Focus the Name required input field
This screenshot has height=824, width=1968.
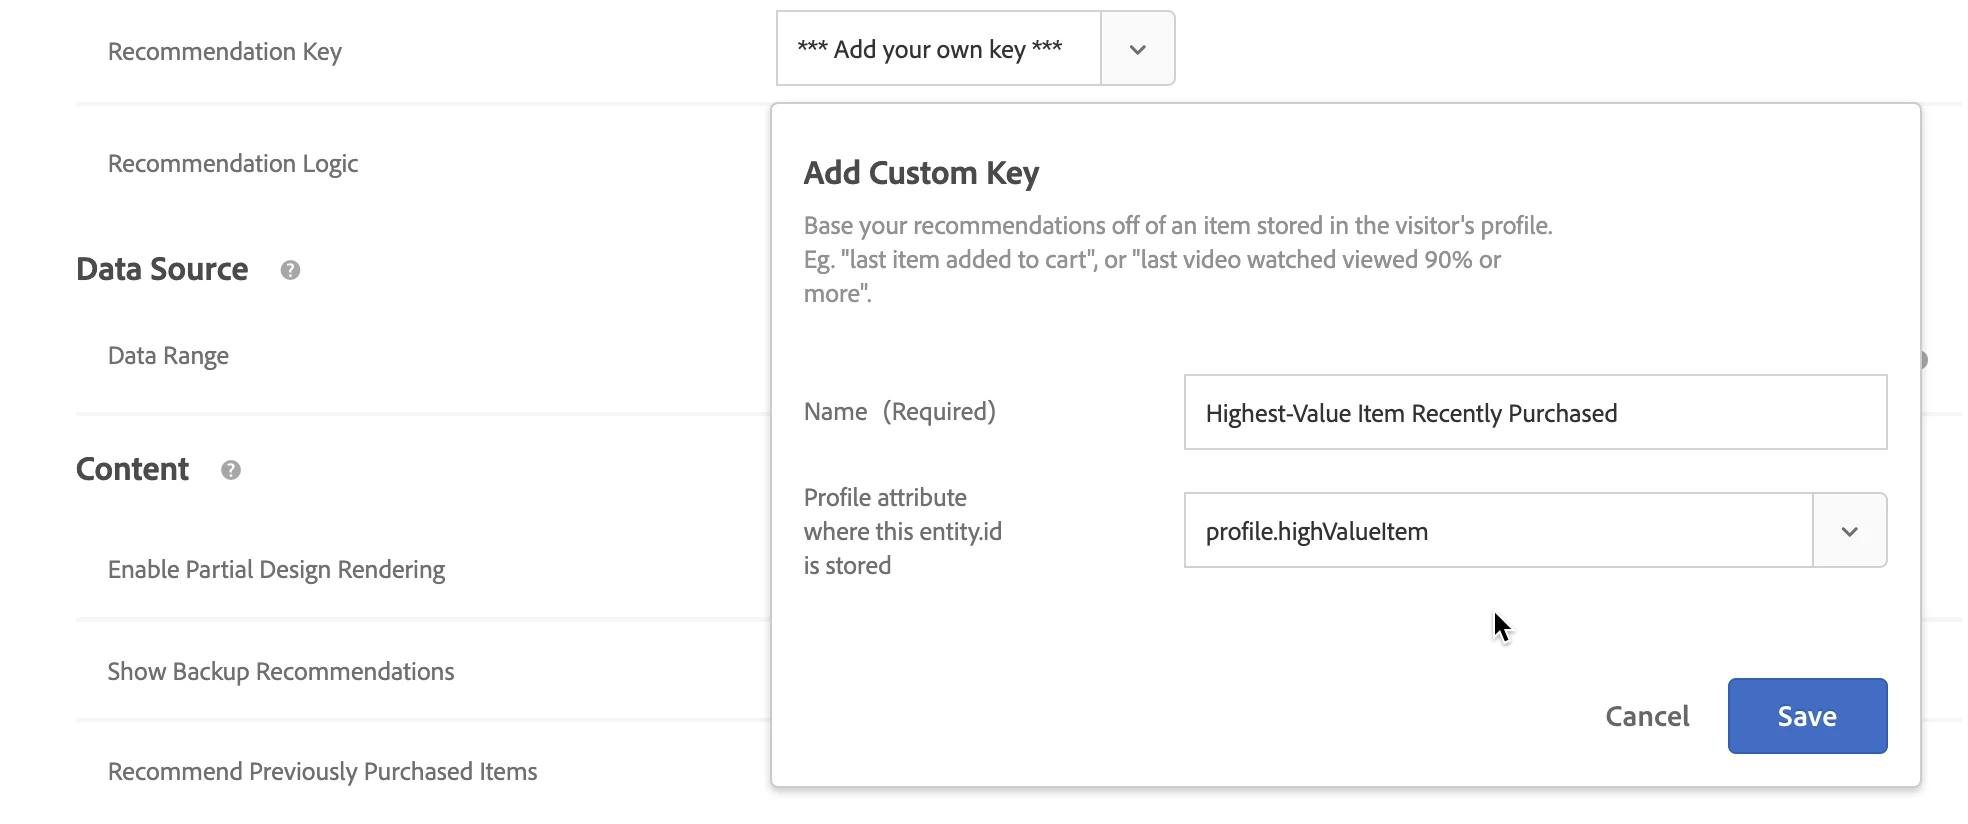[1534, 413]
